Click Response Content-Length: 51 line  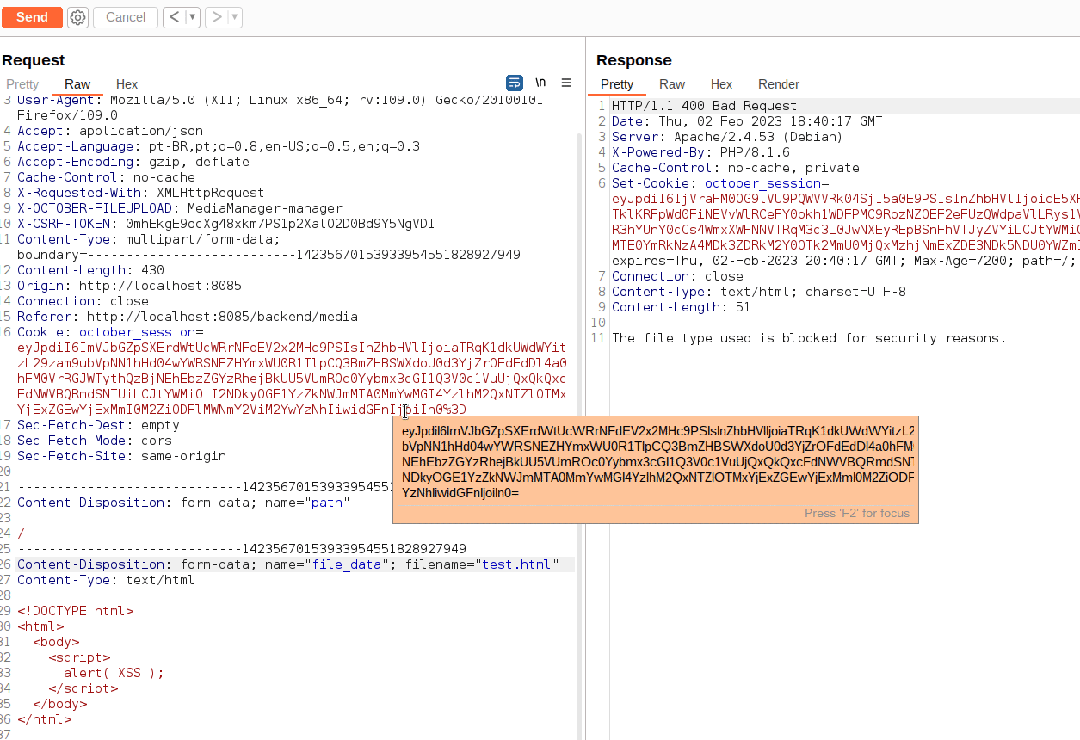[x=681, y=307]
